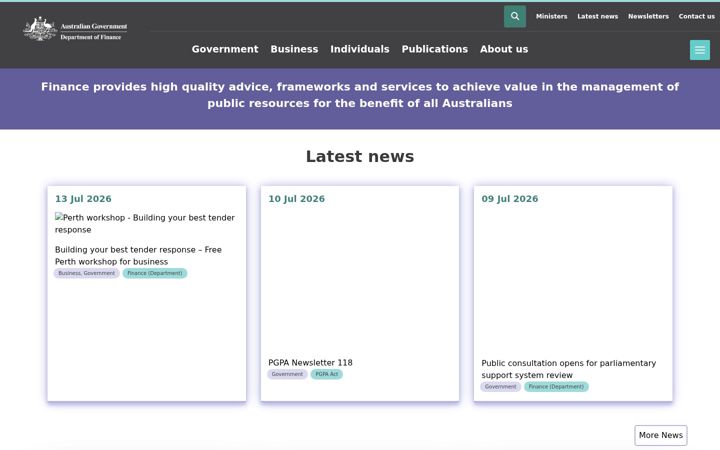Click the Perth workshop broken image thumbnail
720x450 pixels.
point(145,224)
